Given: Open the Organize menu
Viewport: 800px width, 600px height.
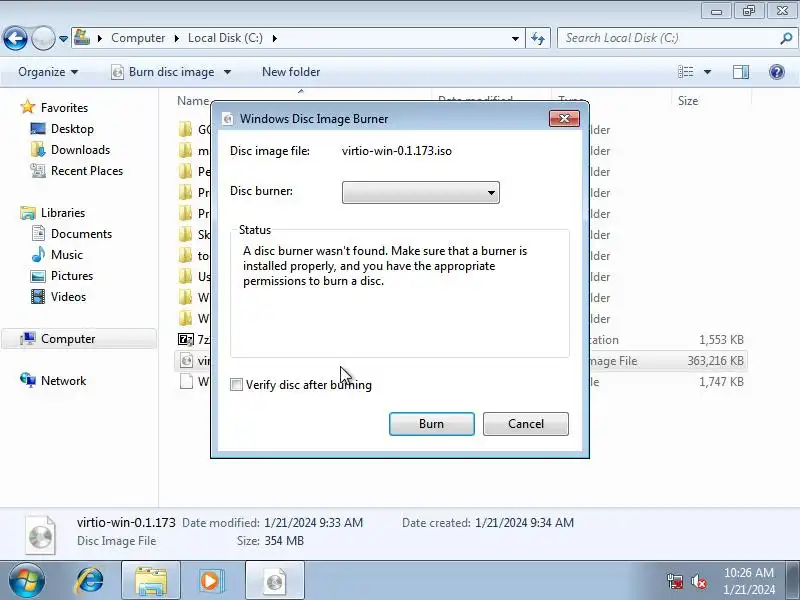Looking at the screenshot, I should pyautogui.click(x=47, y=72).
